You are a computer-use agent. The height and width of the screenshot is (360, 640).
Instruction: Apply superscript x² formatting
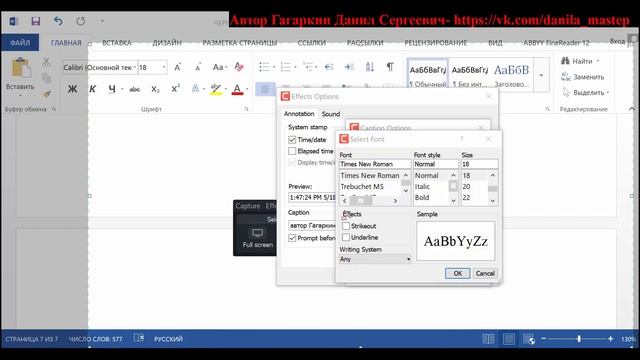[x=176, y=89]
